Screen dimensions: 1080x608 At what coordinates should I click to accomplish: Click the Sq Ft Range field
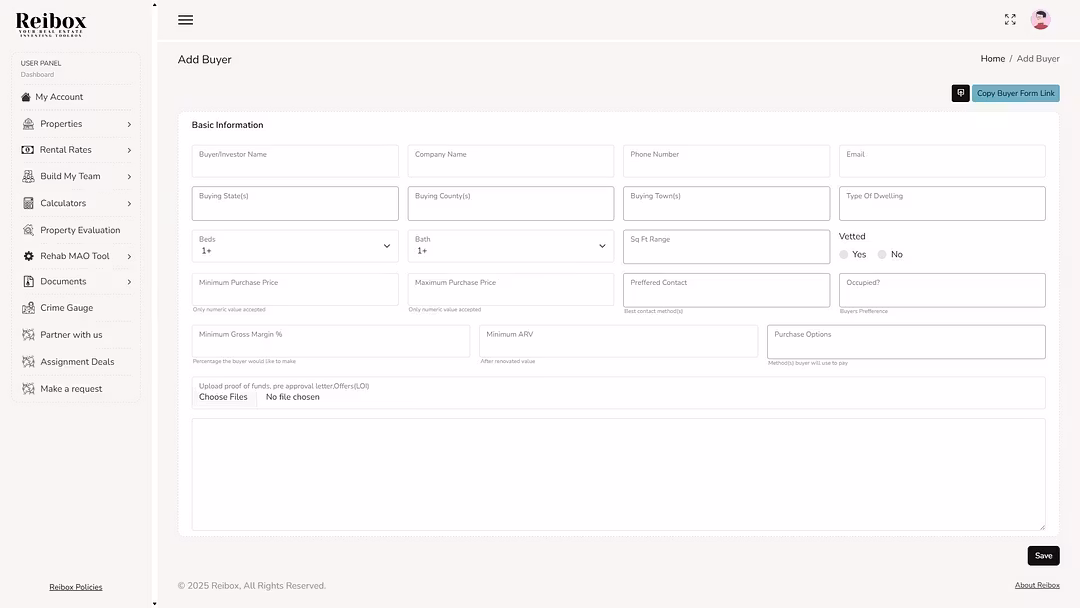coord(726,247)
